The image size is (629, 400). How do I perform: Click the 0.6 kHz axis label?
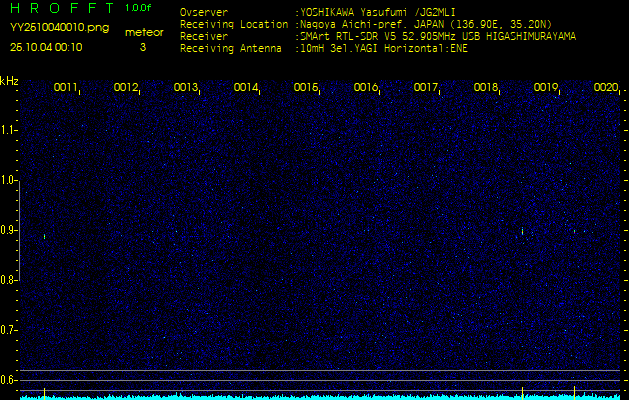[9, 379]
